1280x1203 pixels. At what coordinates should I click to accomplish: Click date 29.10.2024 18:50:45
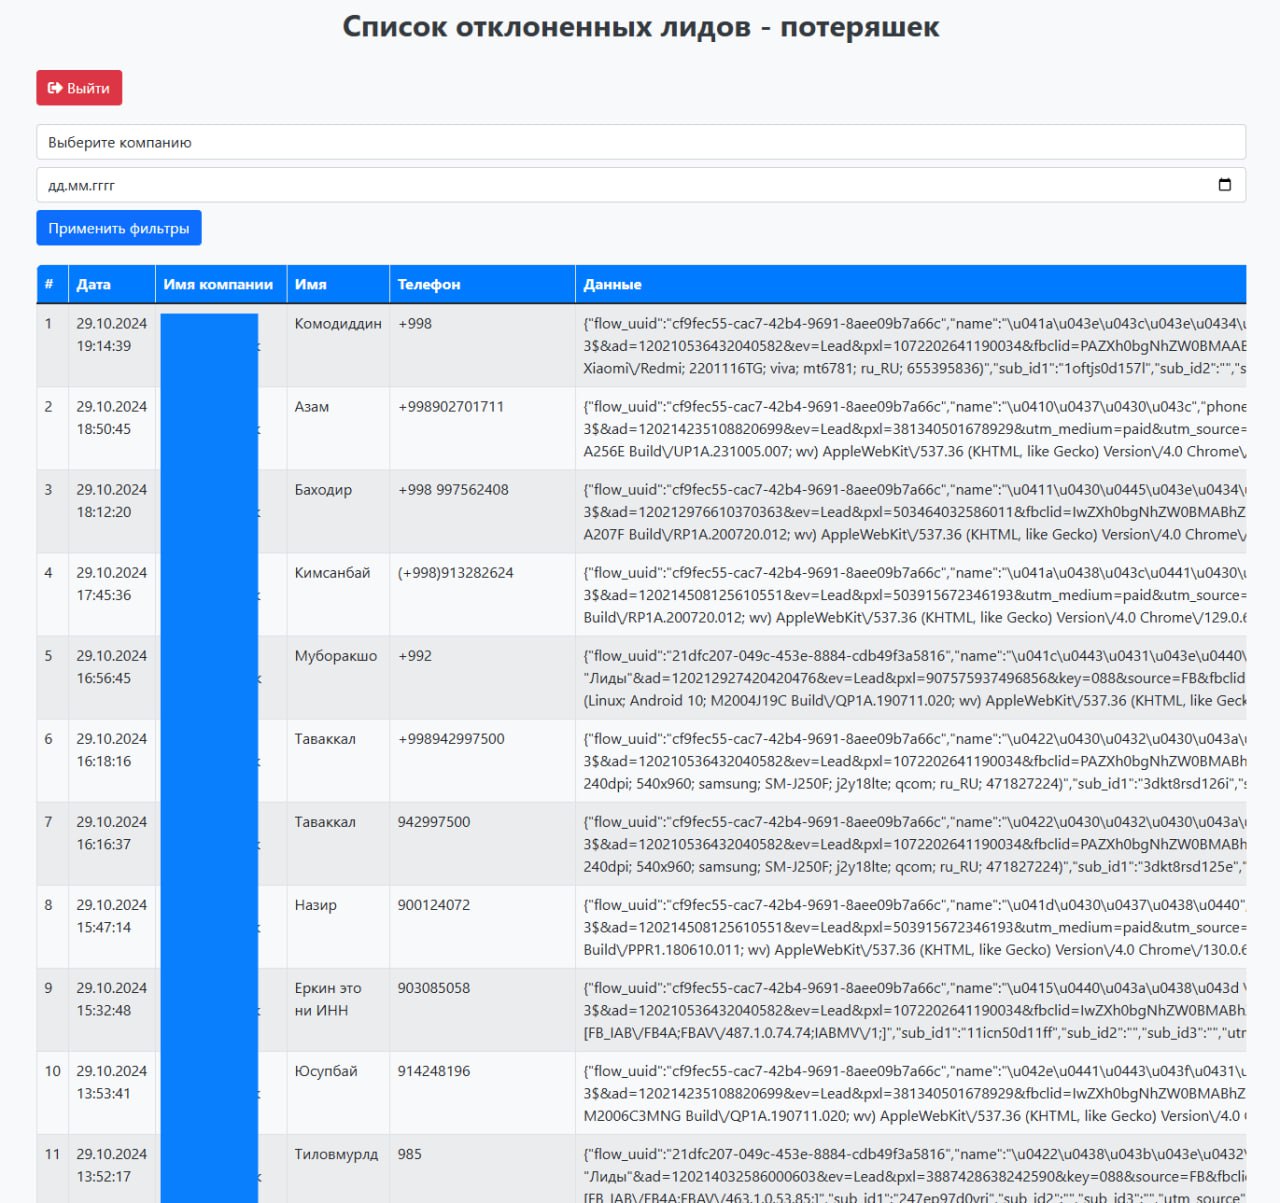pos(112,417)
